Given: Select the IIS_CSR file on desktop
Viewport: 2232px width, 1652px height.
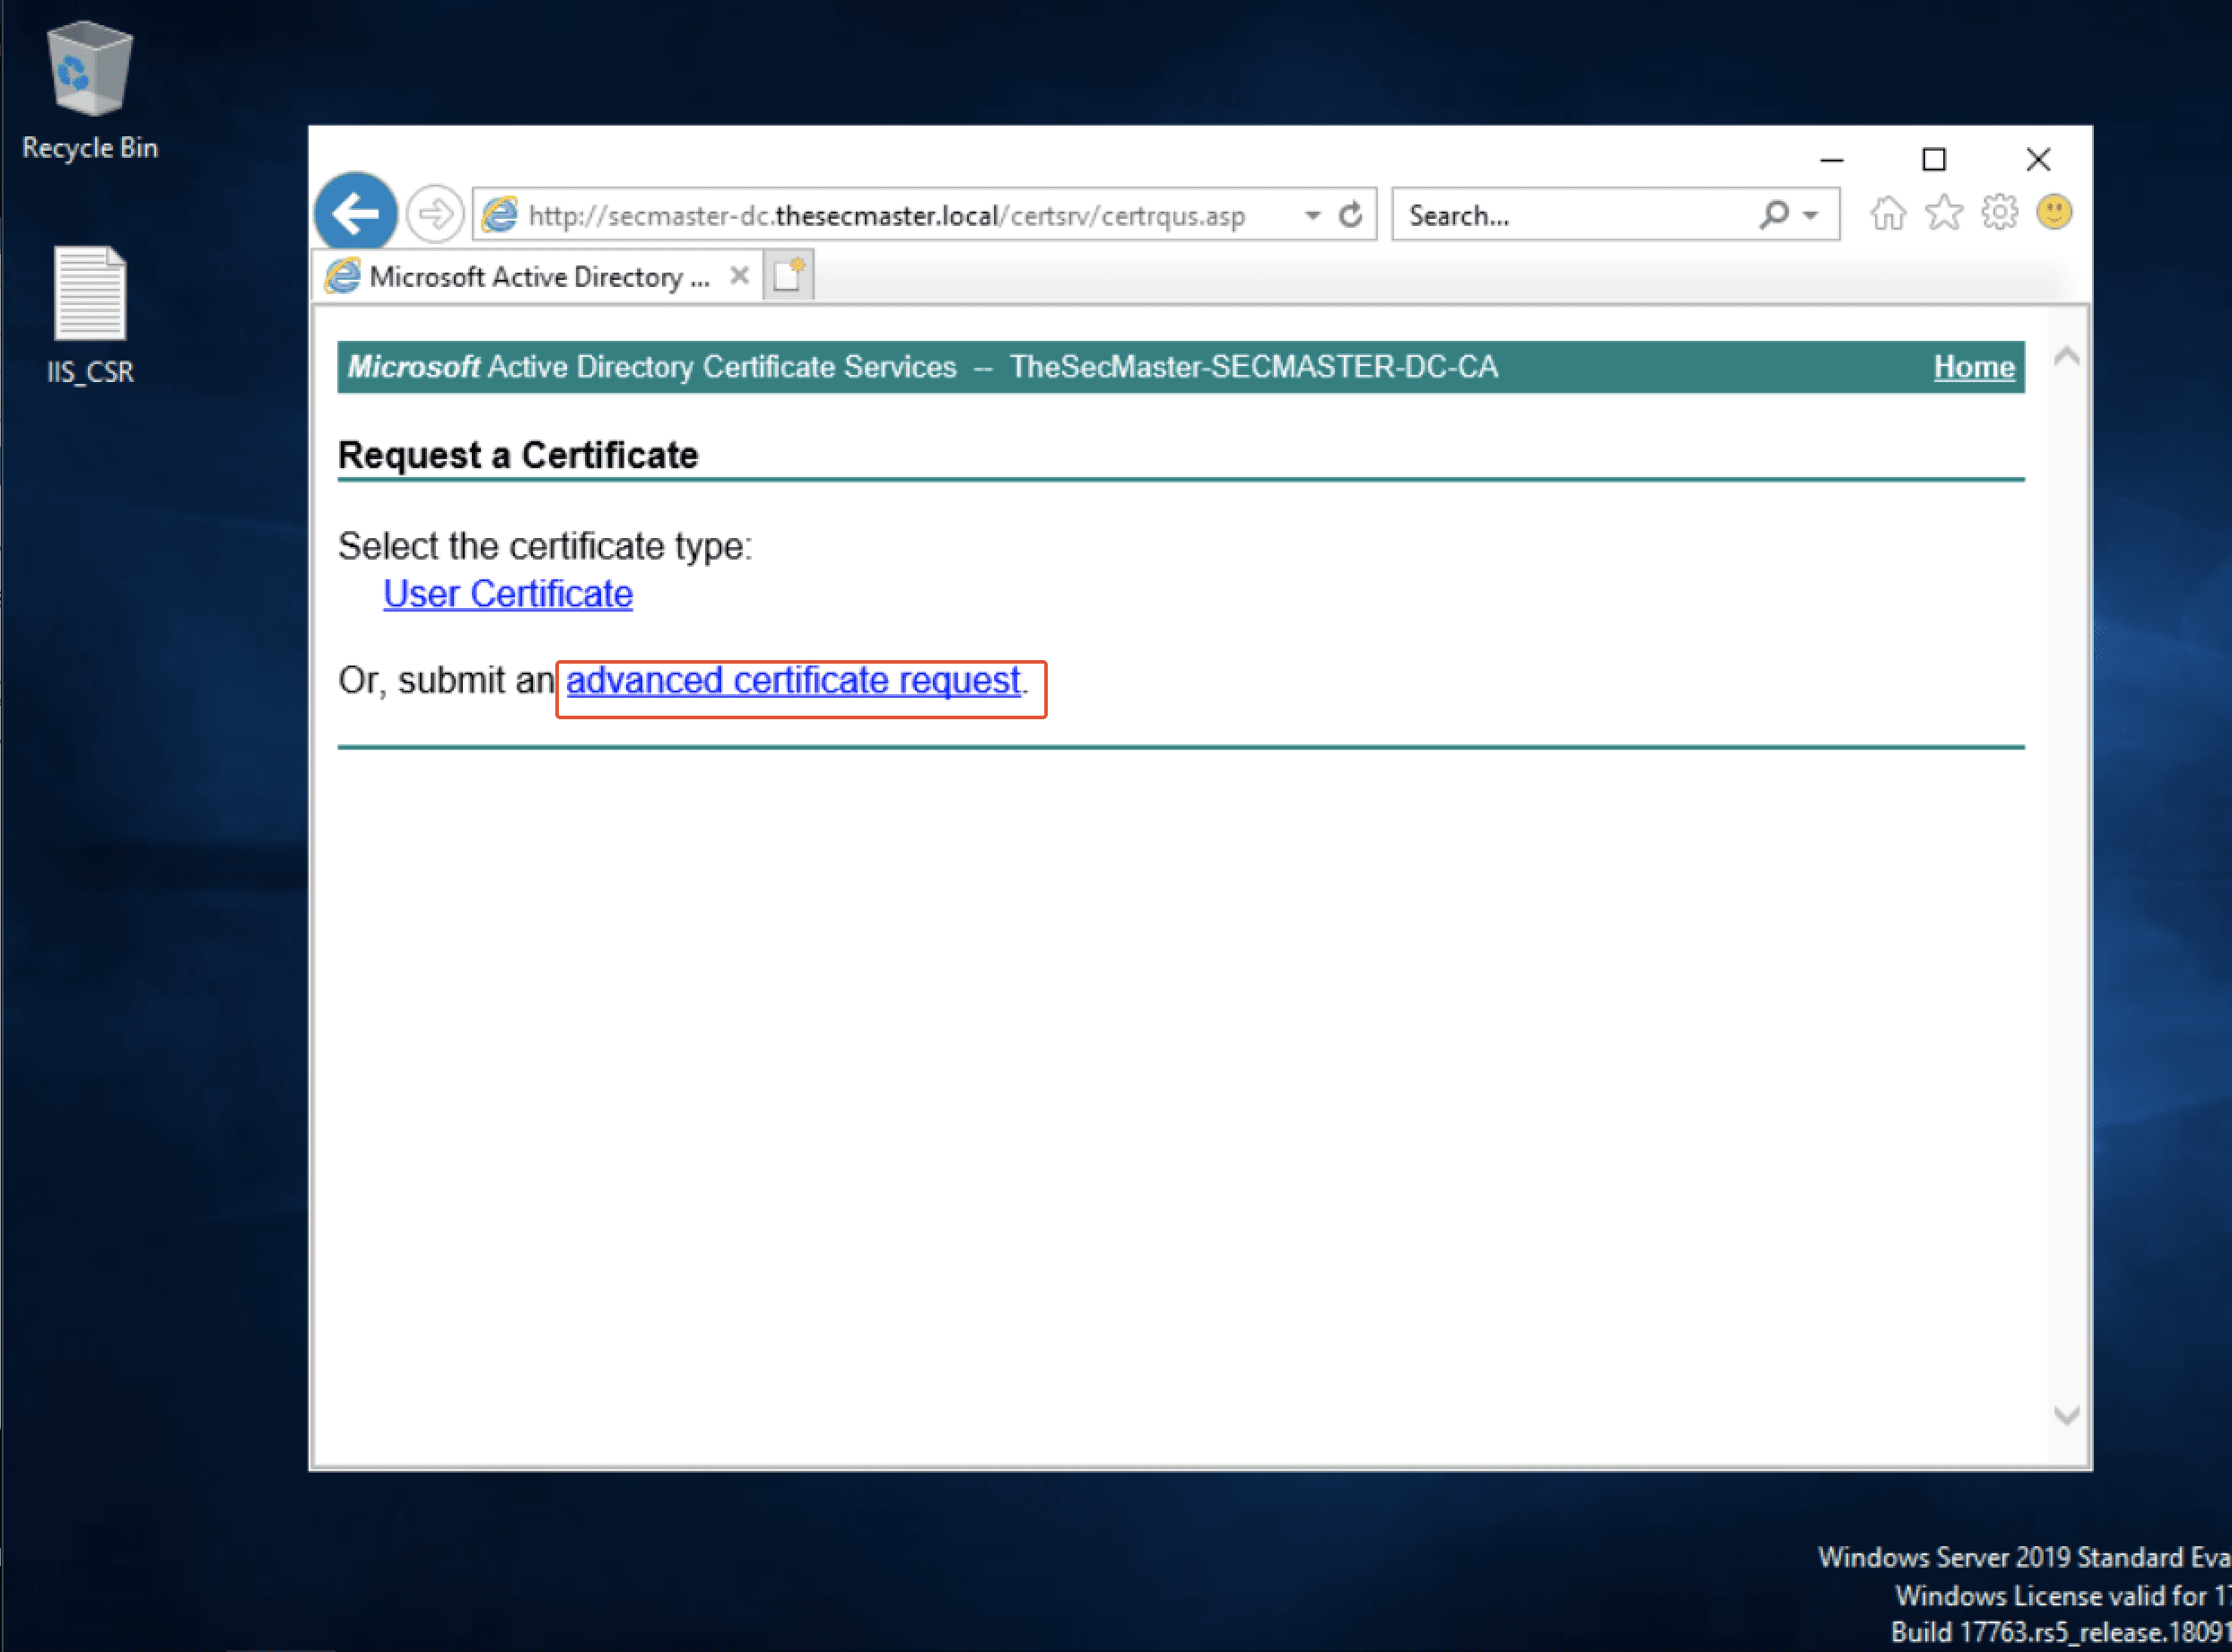Looking at the screenshot, I should pos(90,316).
